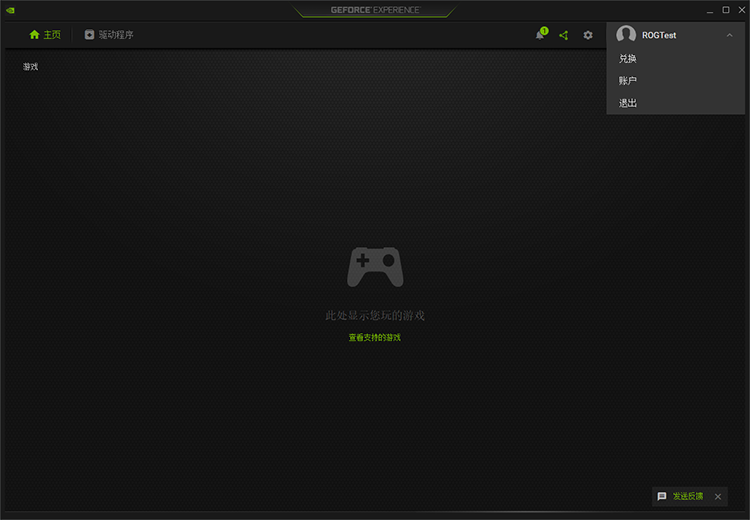Click the ROGTest username text
The height and width of the screenshot is (520, 750).
(x=659, y=35)
